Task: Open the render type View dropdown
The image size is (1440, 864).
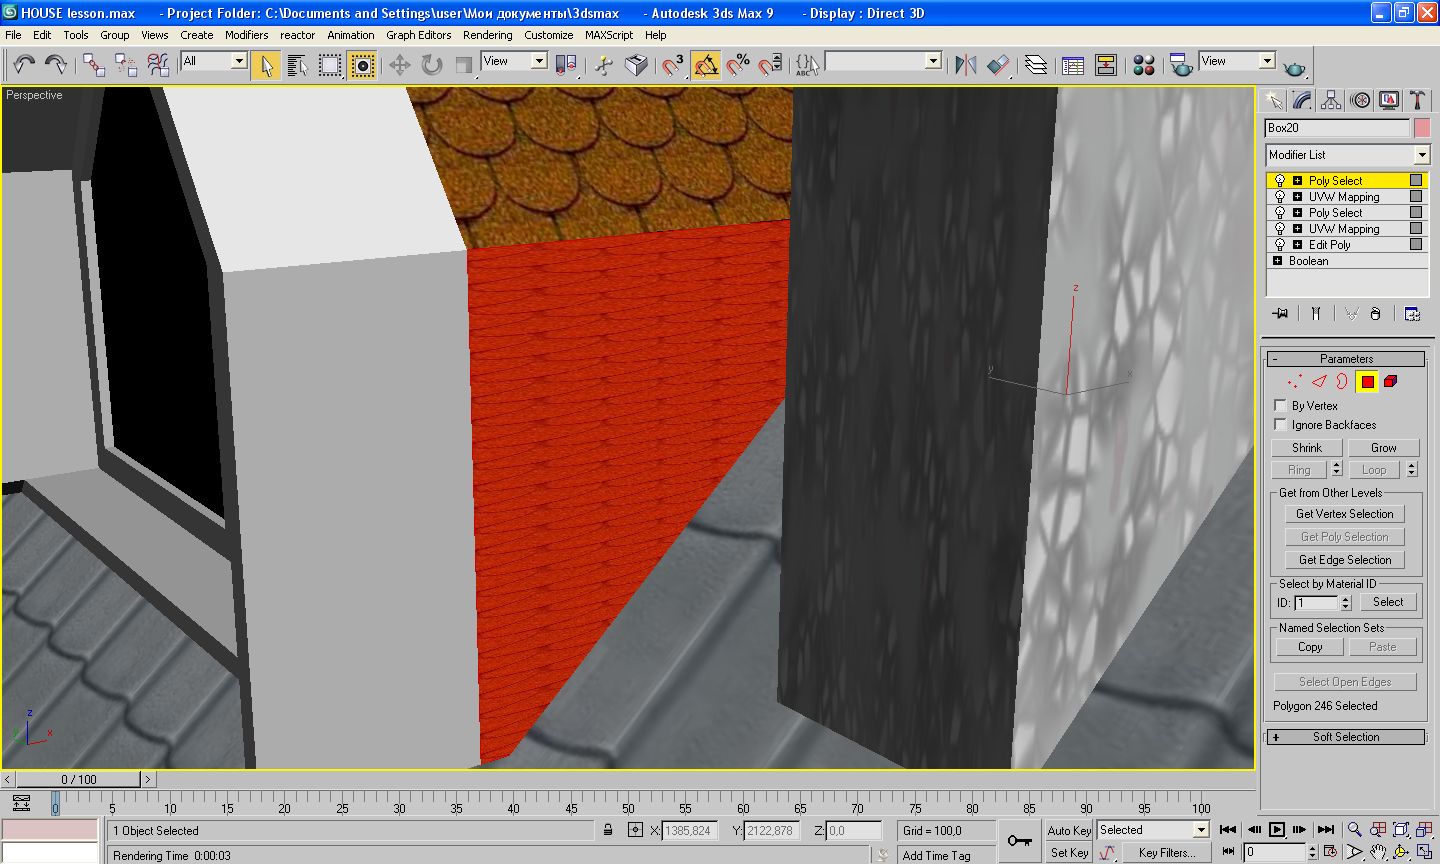Action: (1237, 61)
